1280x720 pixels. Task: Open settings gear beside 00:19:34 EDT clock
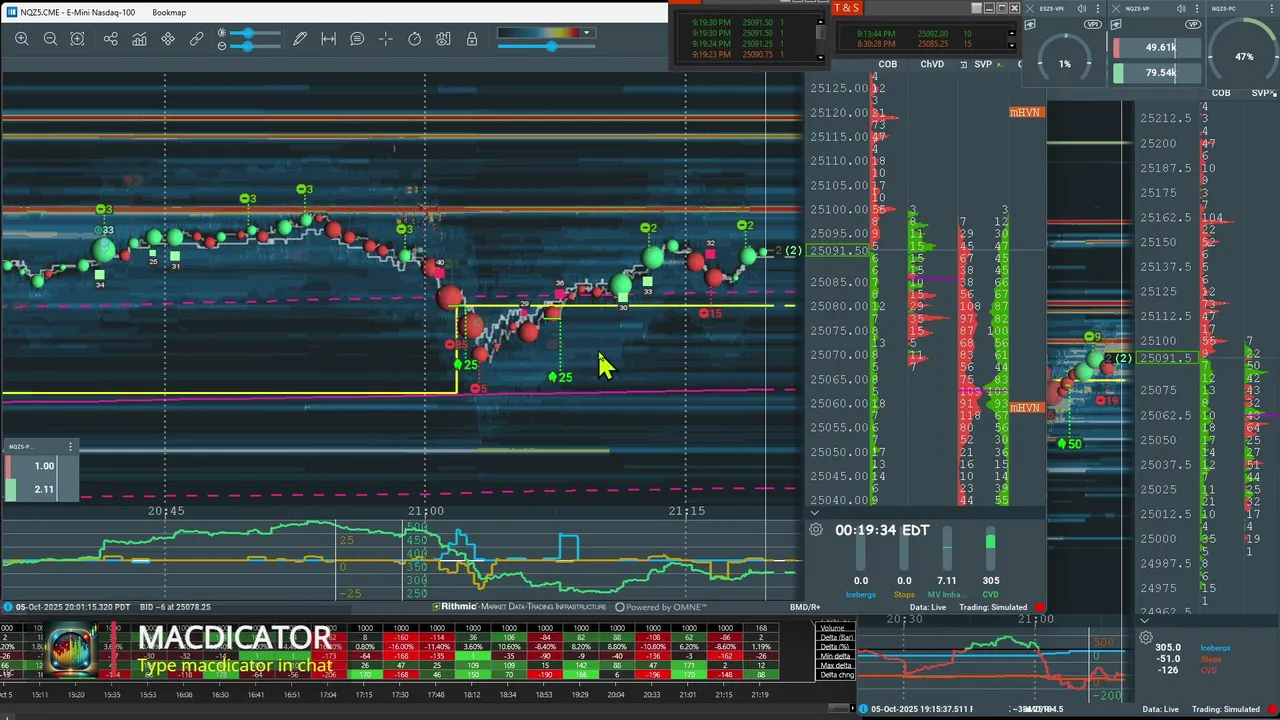816,530
